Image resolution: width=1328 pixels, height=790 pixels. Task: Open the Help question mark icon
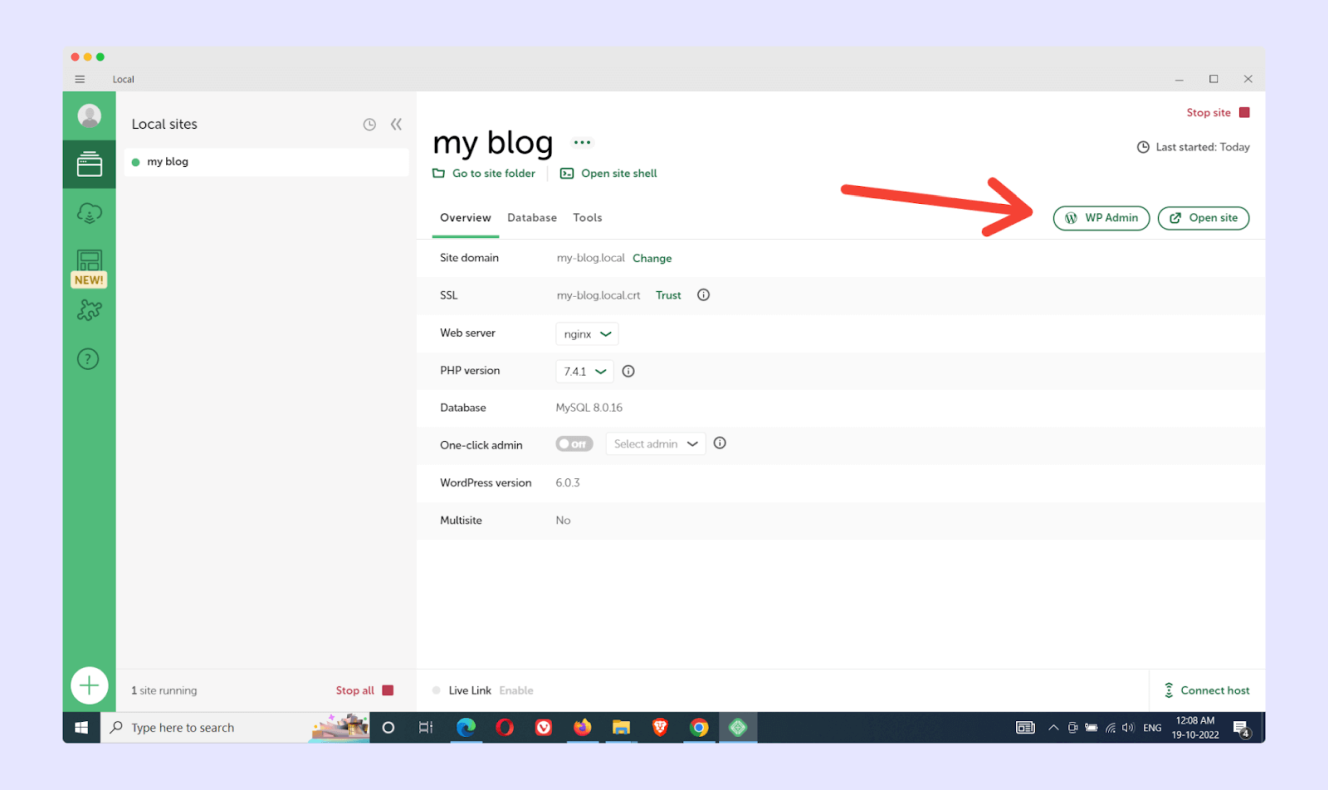pyautogui.click(x=88, y=359)
